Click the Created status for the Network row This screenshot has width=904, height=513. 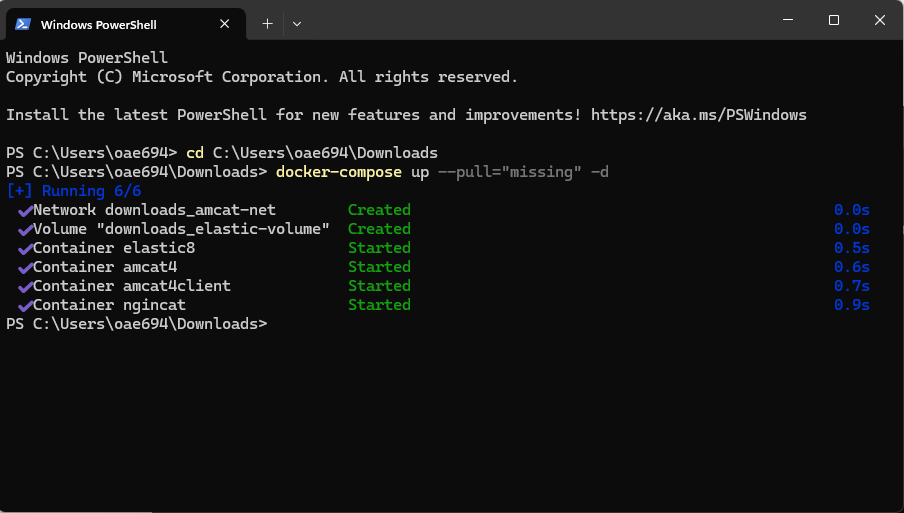point(379,210)
